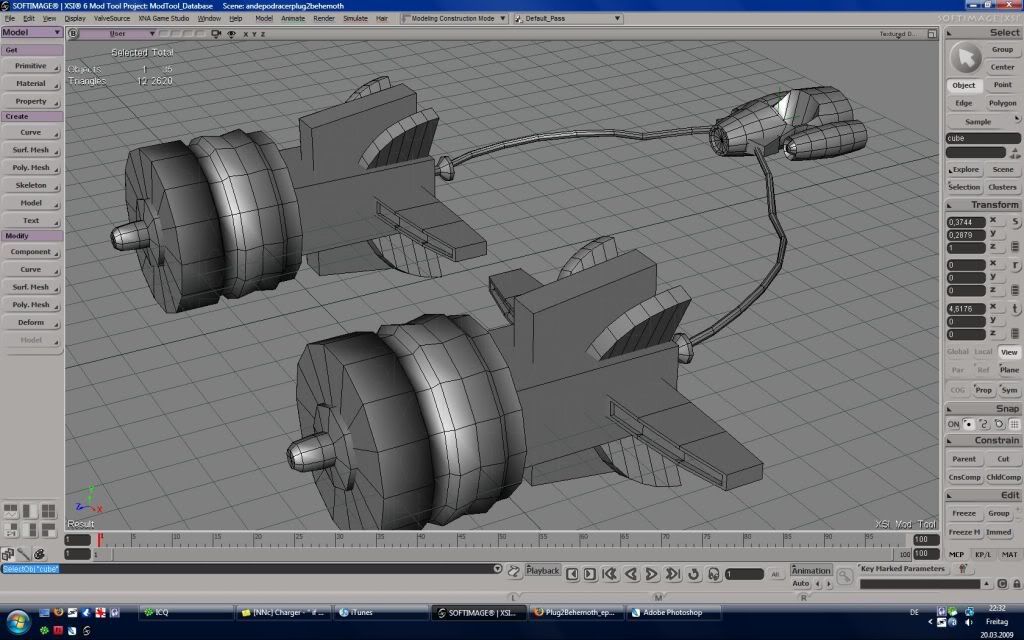Click the Select arrow tool icon
Viewport: 1024px width, 640px height.
[965, 58]
